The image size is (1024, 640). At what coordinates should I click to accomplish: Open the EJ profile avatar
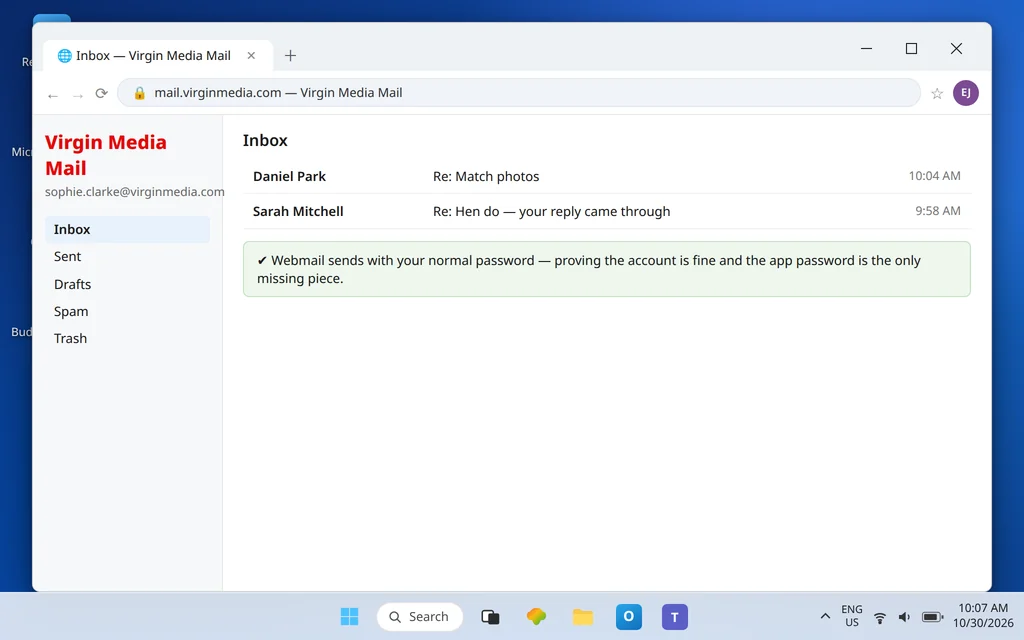pos(965,93)
